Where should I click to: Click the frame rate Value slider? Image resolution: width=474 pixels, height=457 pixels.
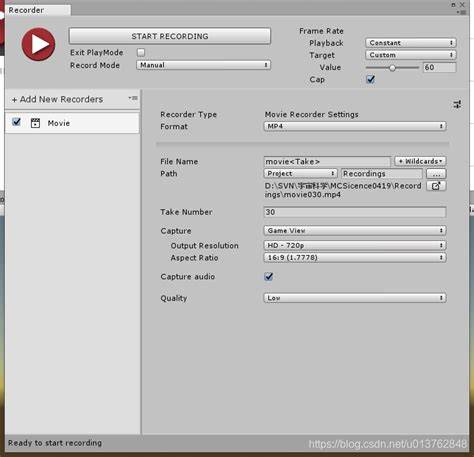[x=392, y=68]
